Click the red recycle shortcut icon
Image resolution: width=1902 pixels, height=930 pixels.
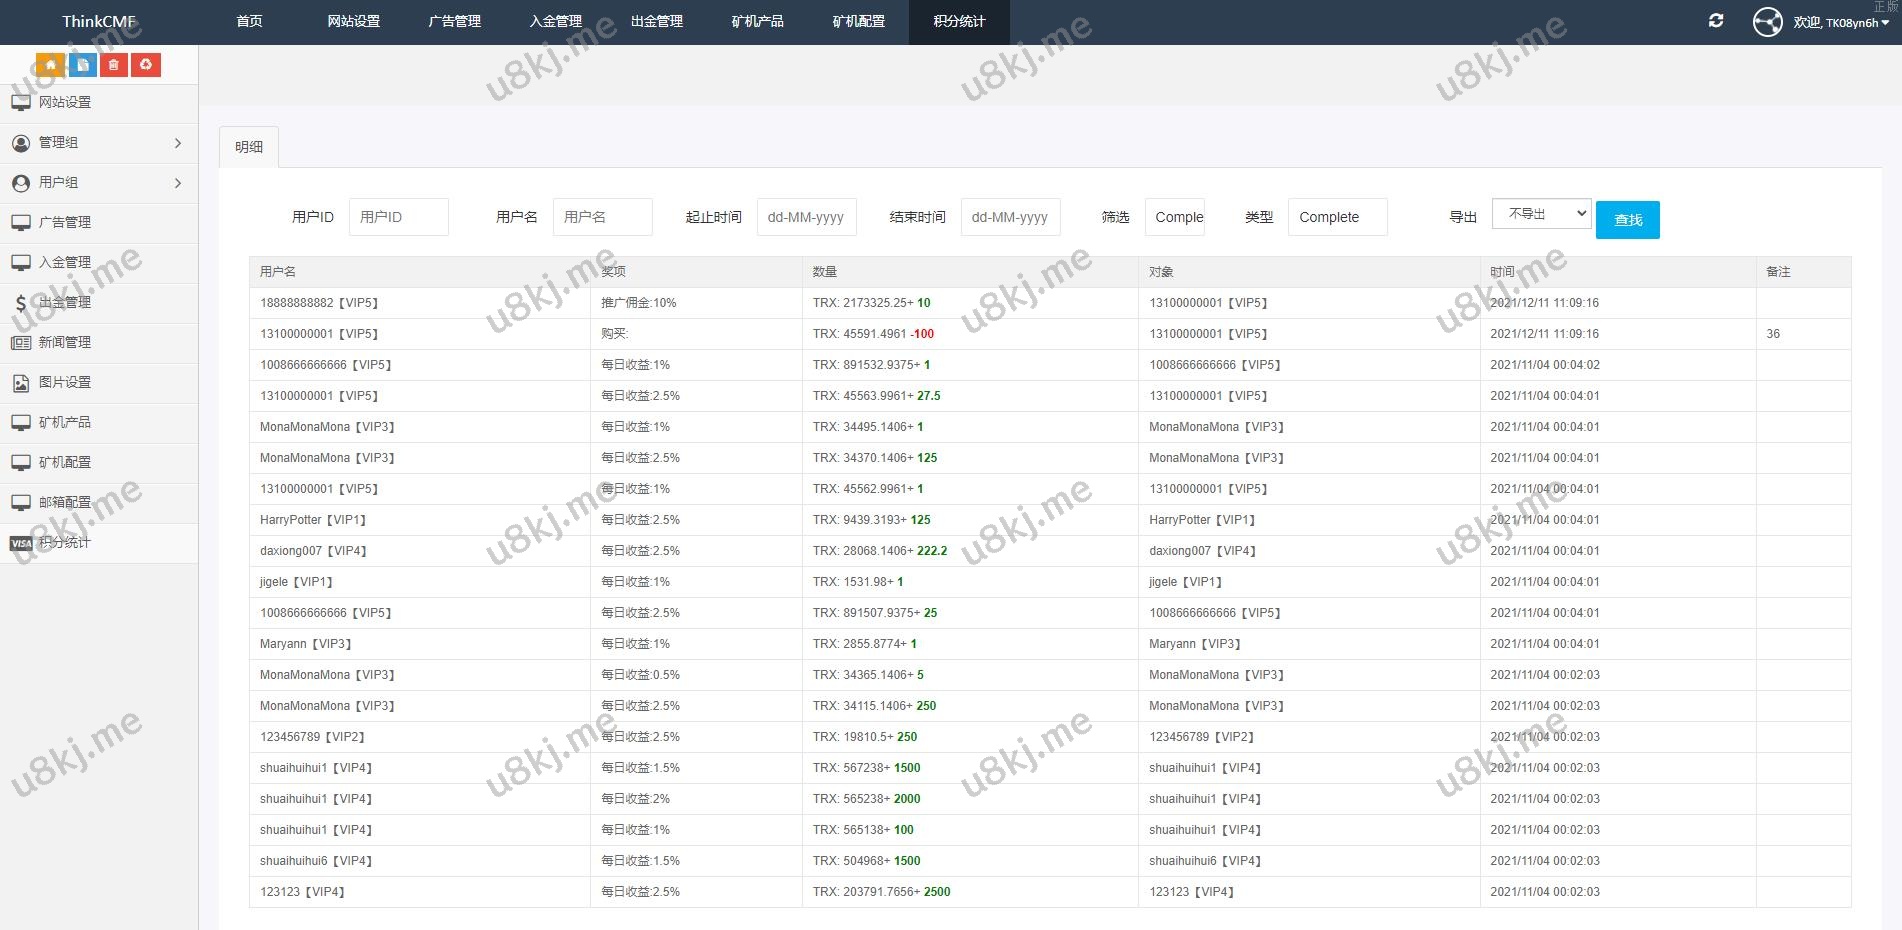(146, 65)
